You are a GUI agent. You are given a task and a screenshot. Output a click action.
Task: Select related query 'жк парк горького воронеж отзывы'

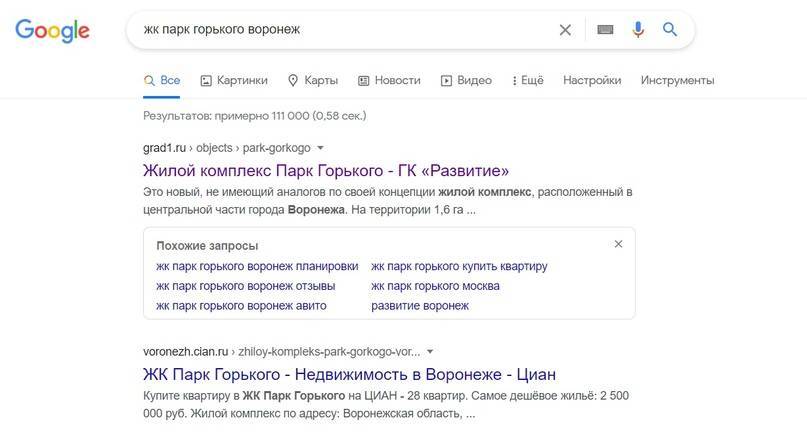point(245,286)
